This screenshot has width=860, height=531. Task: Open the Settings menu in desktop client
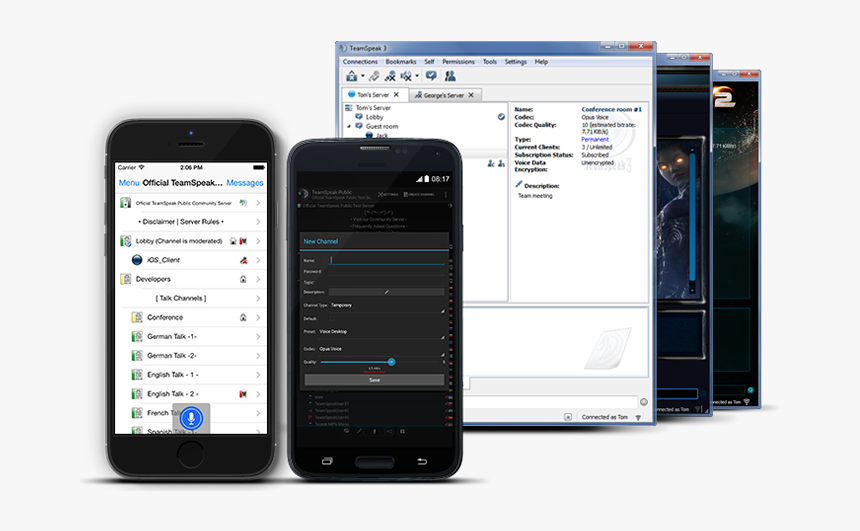click(x=516, y=62)
